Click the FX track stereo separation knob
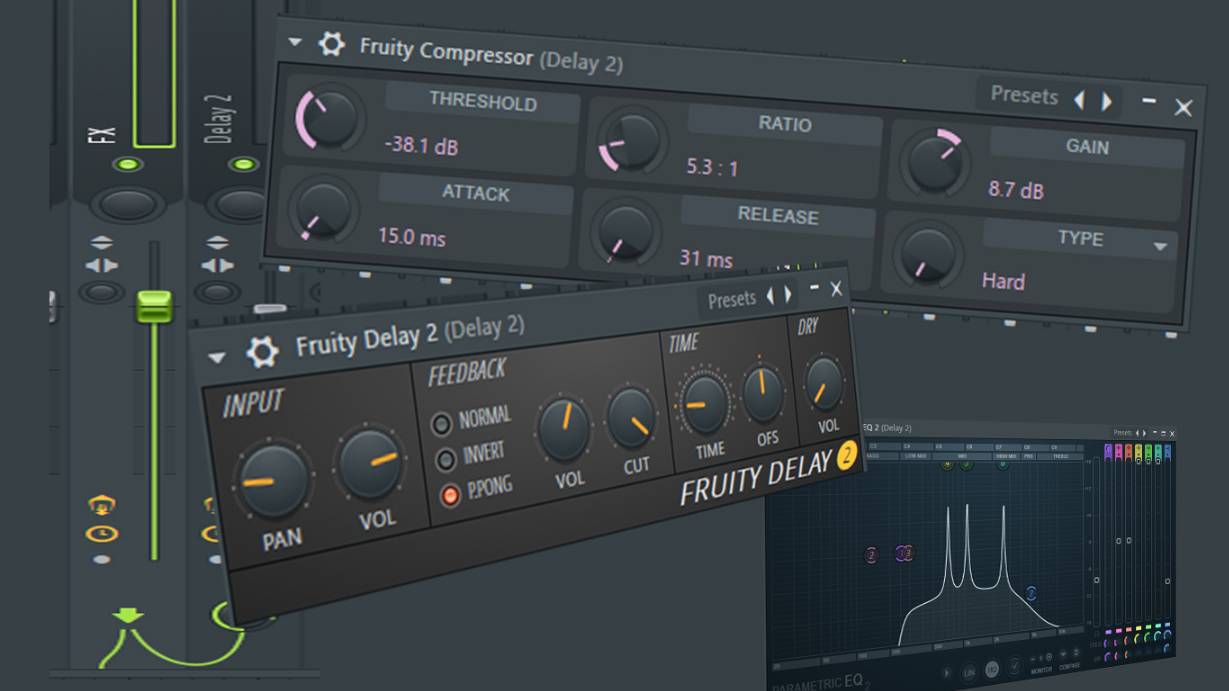Viewport: 1229px width, 691px height. pos(102,293)
